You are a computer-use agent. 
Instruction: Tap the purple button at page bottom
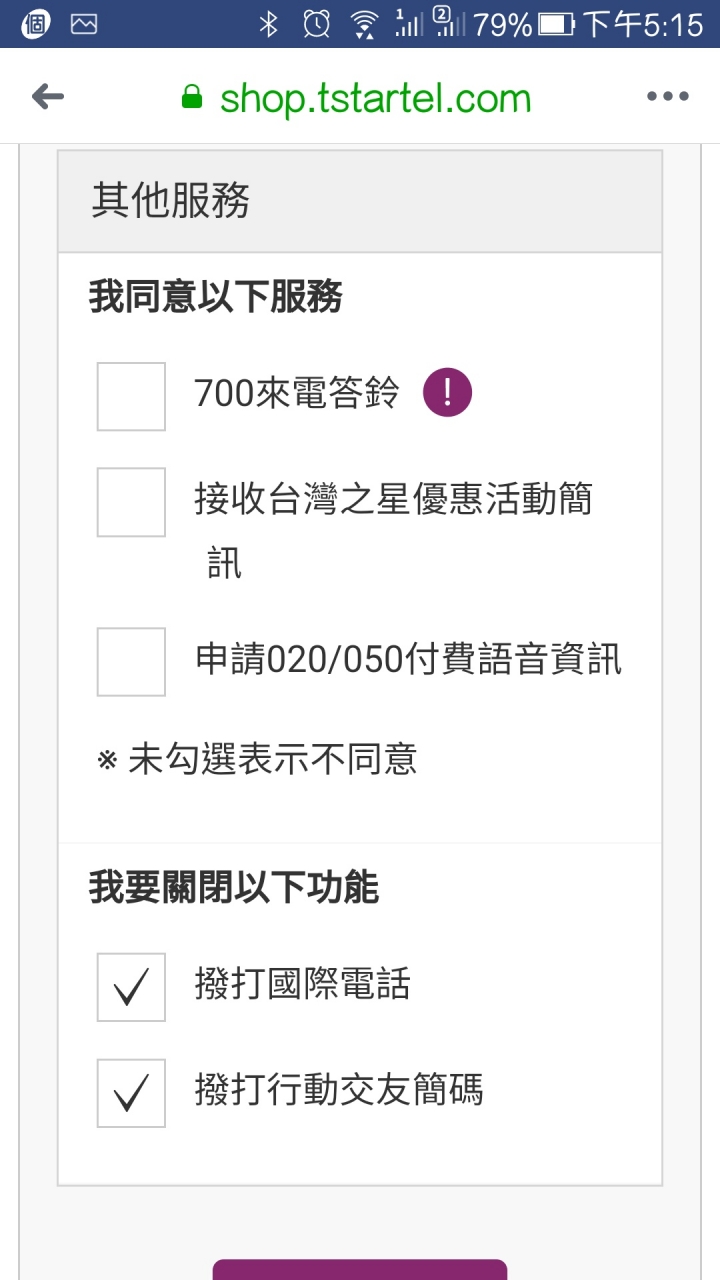point(360,1270)
